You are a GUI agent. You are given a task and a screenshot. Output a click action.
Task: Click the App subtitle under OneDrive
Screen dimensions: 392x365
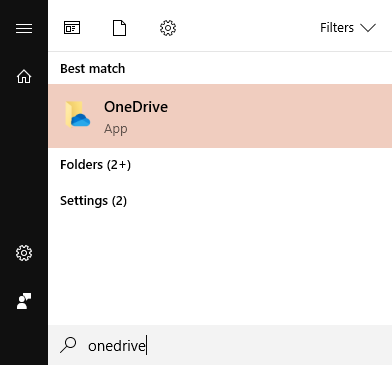coord(116,129)
